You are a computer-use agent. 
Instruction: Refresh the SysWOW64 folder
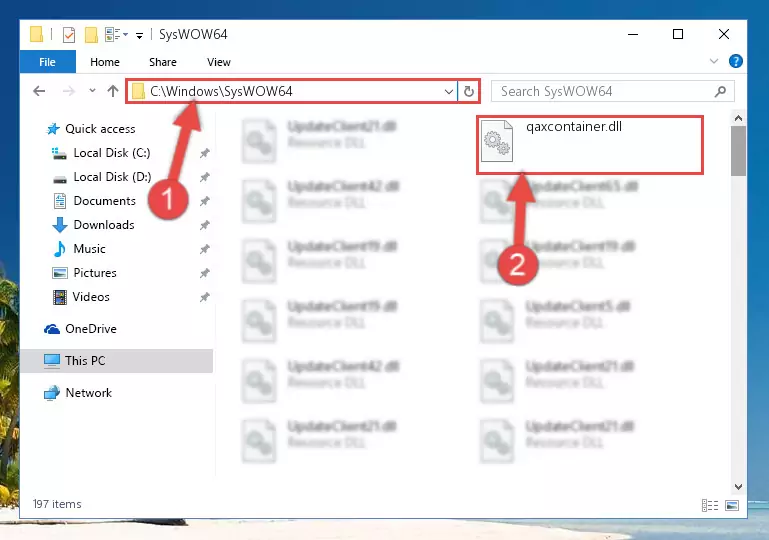tap(469, 91)
